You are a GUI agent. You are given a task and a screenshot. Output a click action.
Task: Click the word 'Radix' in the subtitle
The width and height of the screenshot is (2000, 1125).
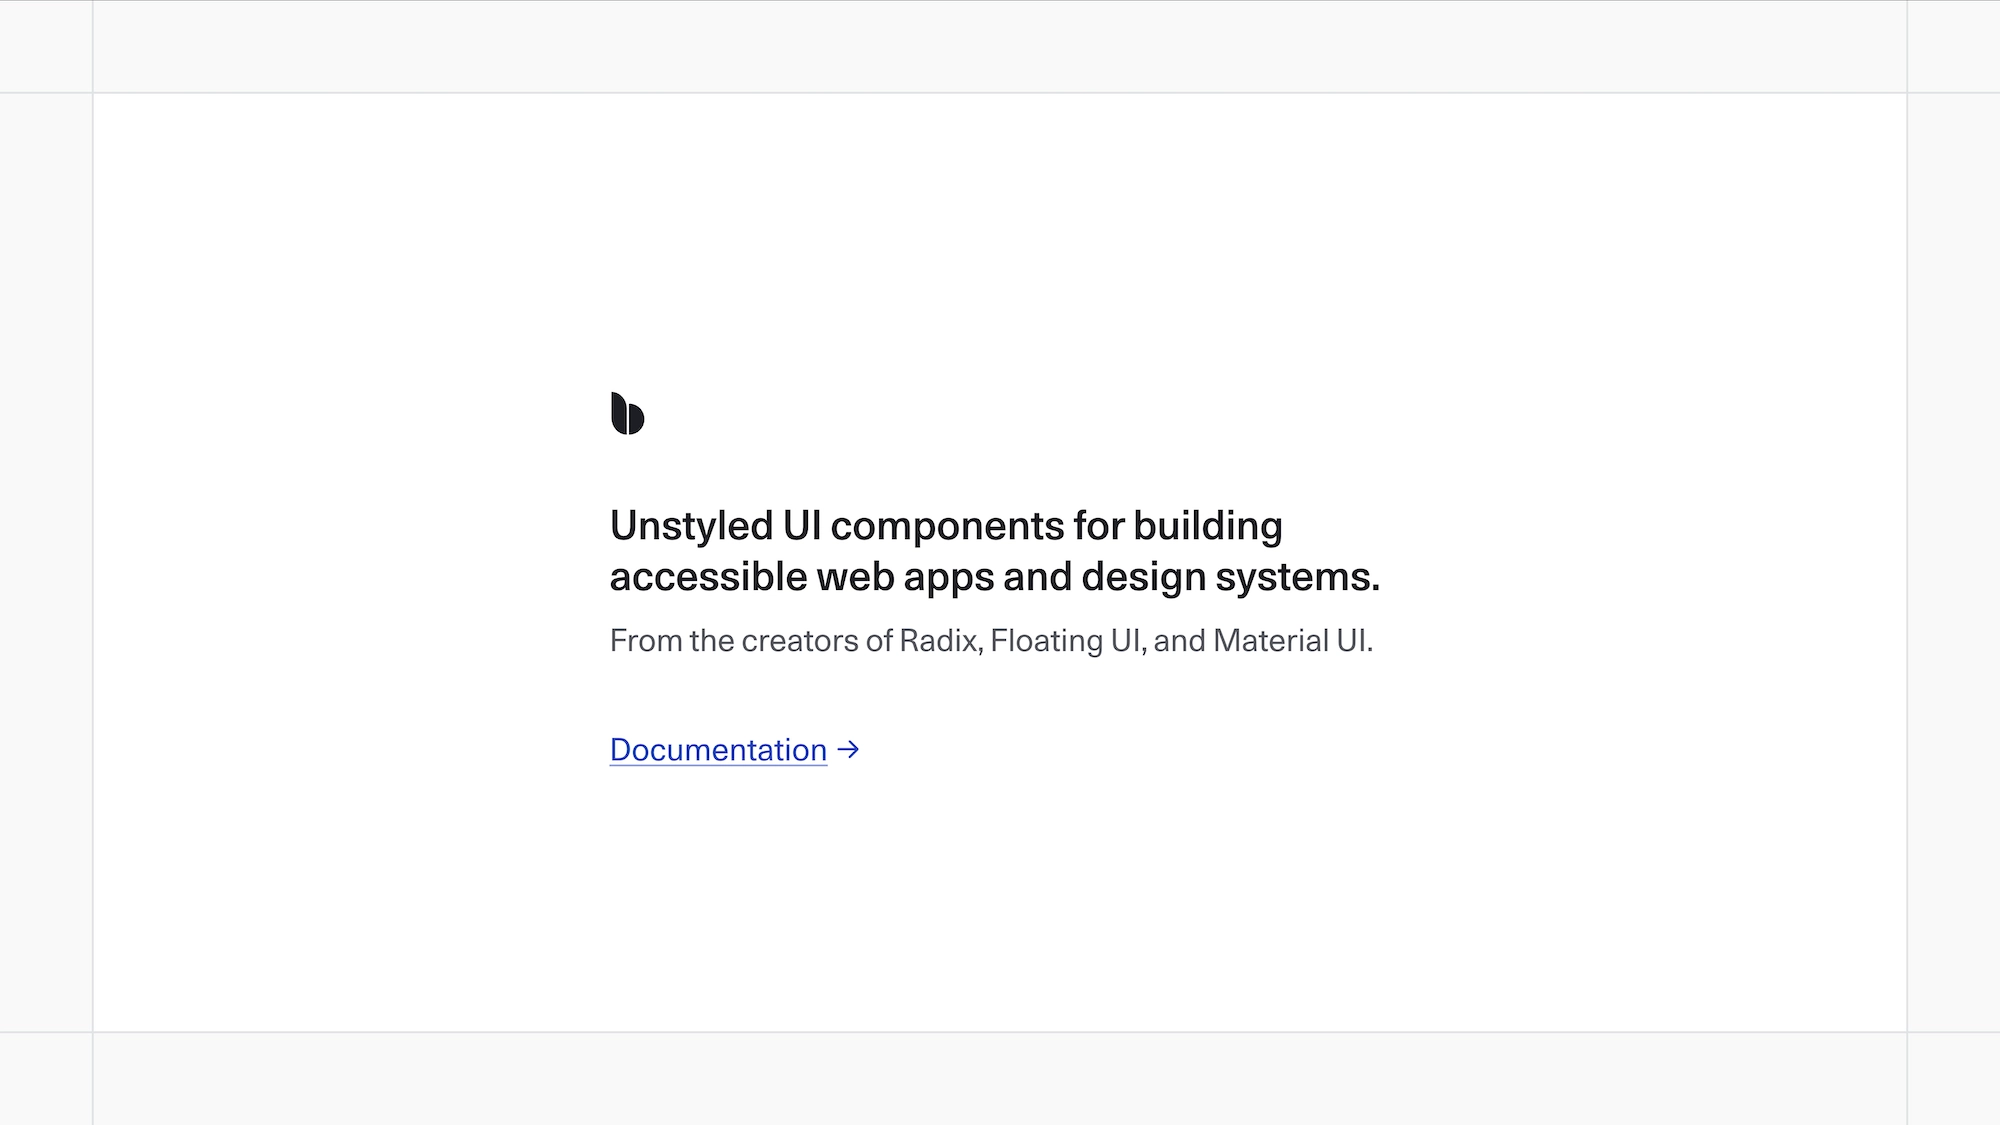tap(940, 640)
